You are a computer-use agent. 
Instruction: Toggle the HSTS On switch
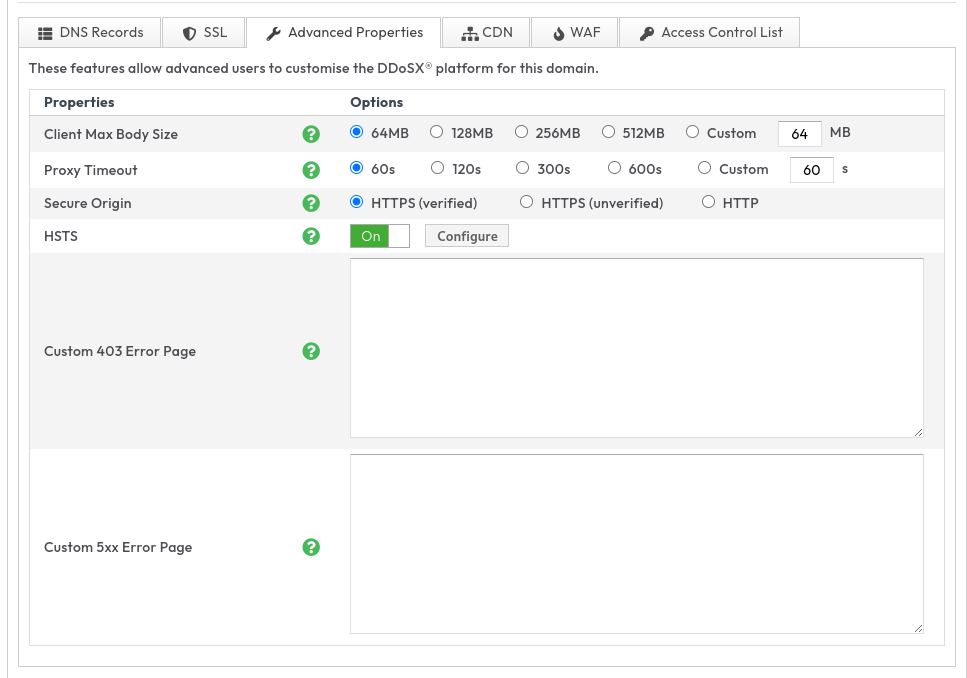click(x=380, y=236)
